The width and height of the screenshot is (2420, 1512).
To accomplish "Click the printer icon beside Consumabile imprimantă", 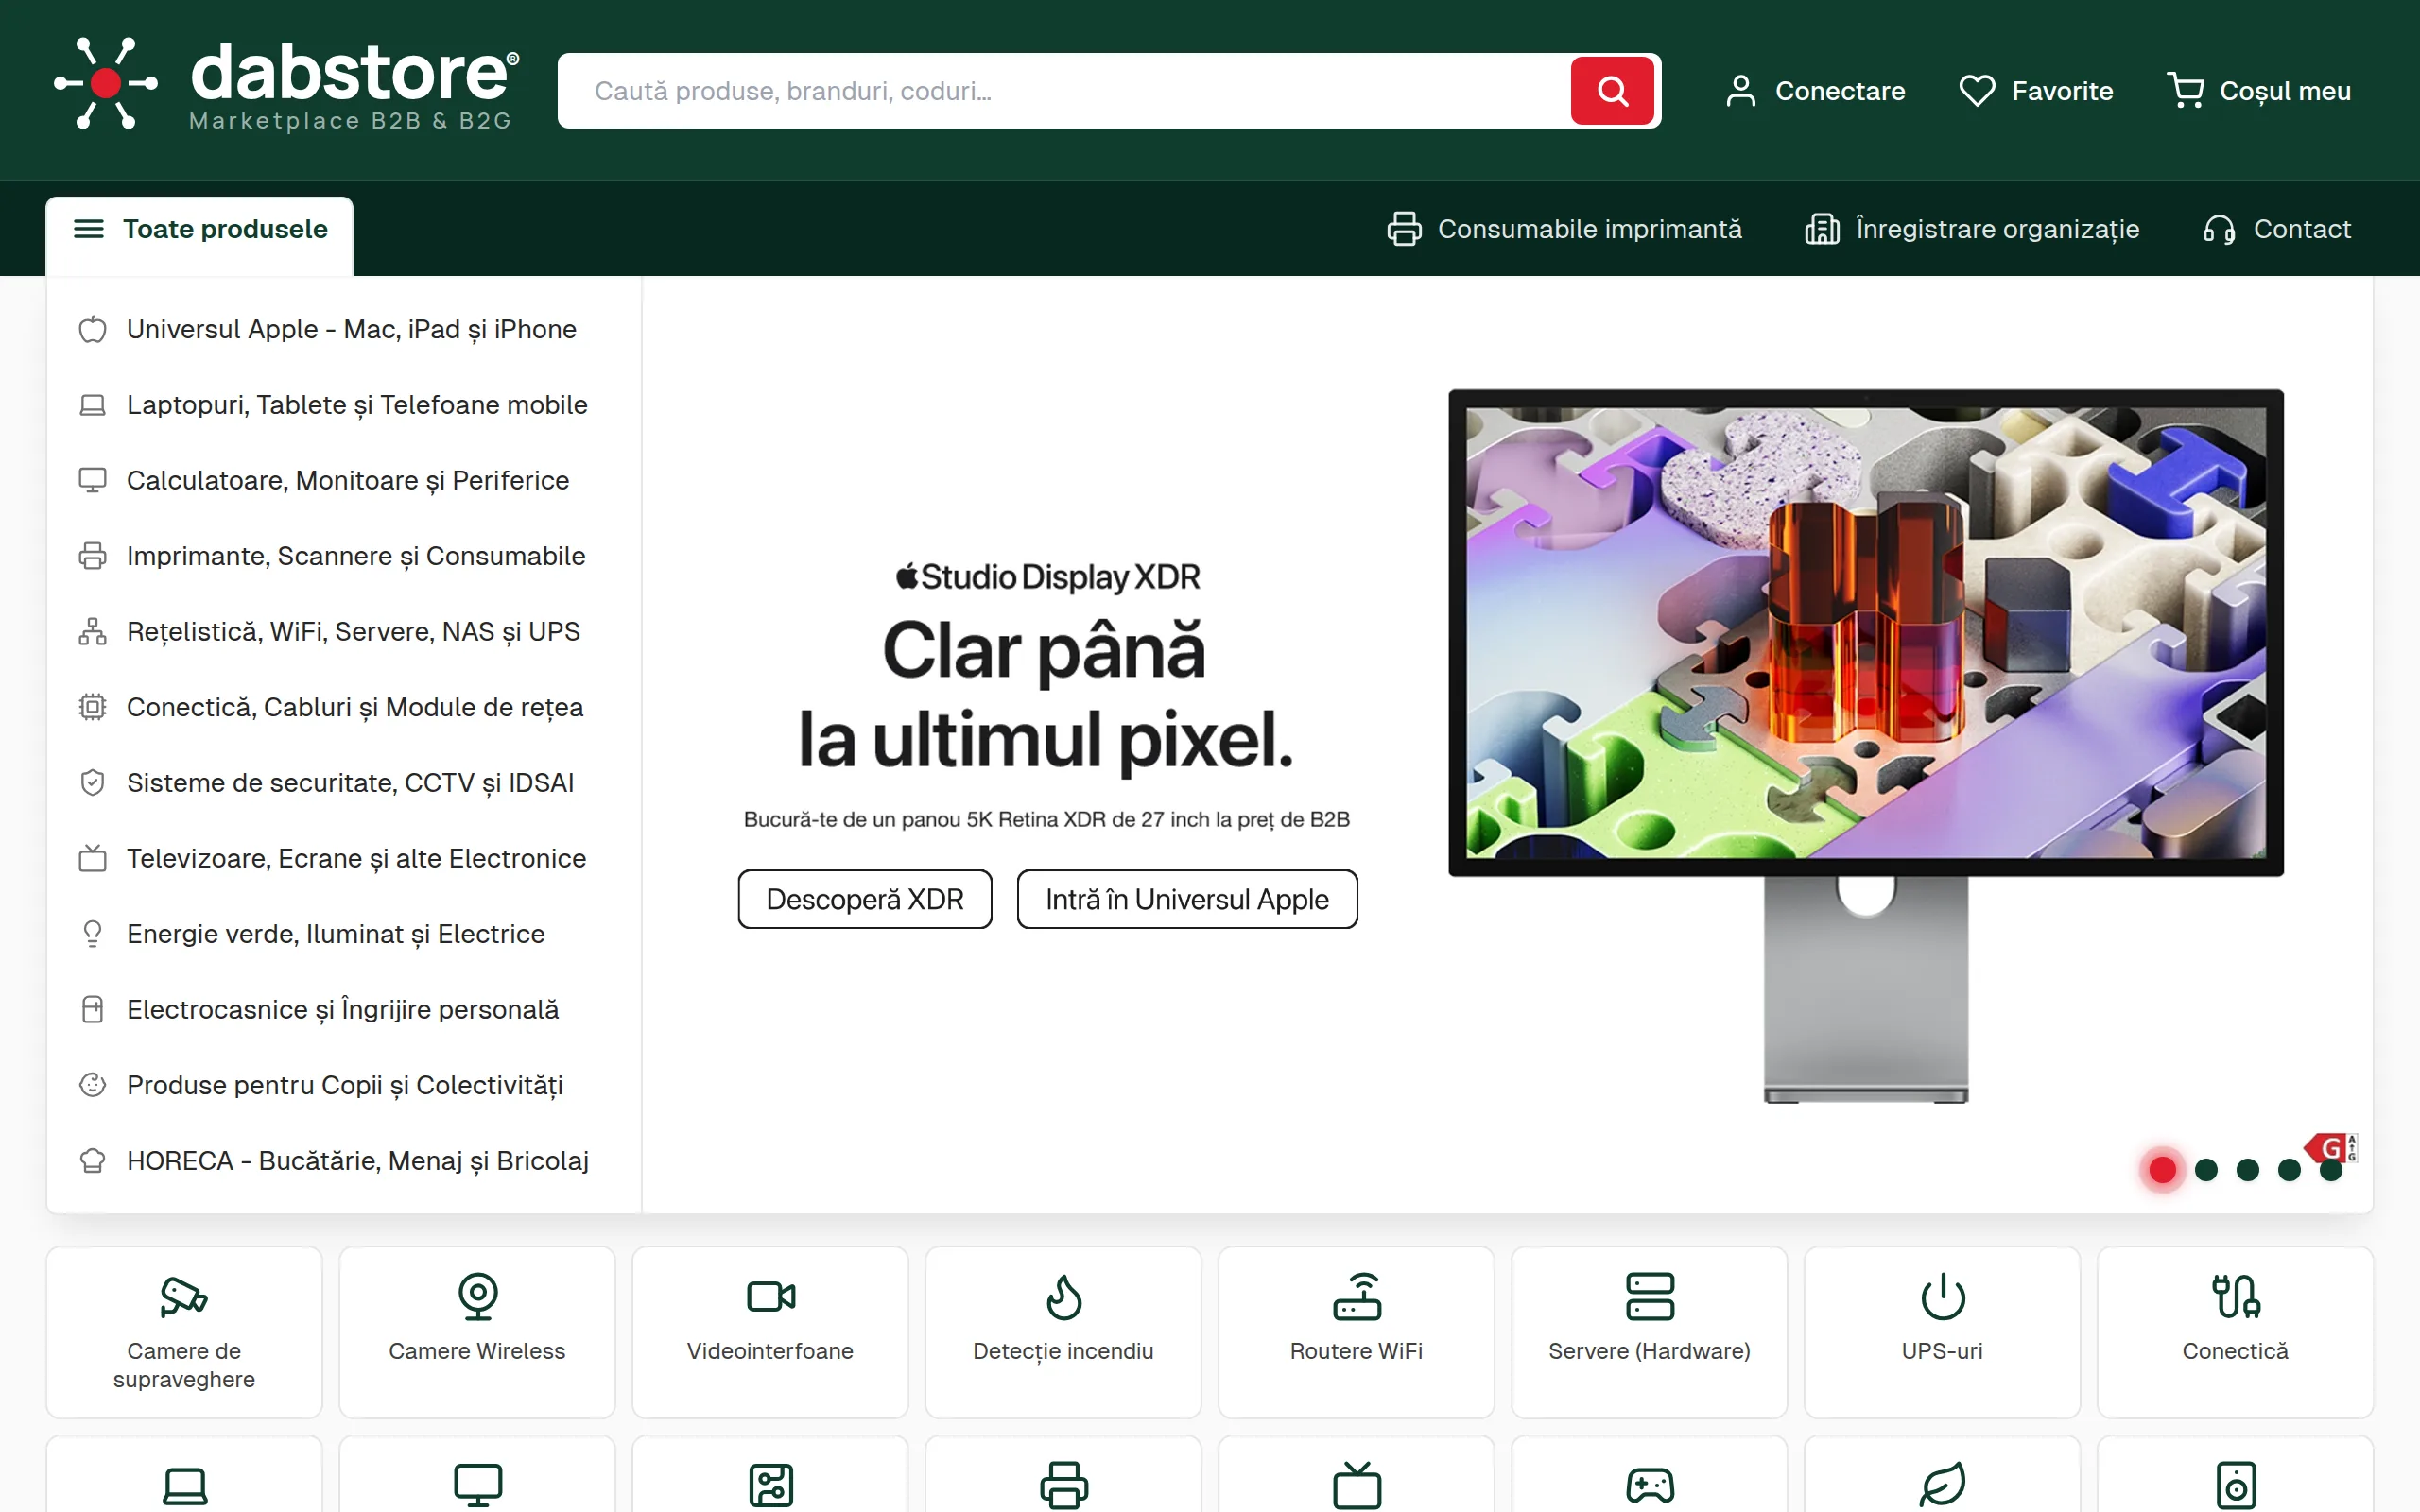I will (1404, 229).
